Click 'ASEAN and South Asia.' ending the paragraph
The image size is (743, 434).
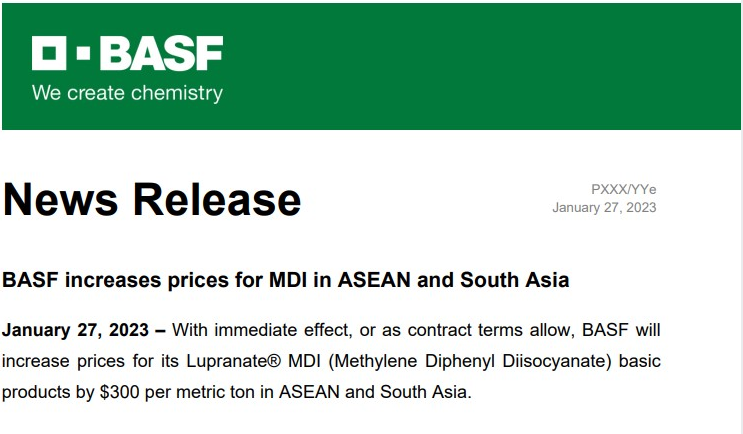pos(375,392)
